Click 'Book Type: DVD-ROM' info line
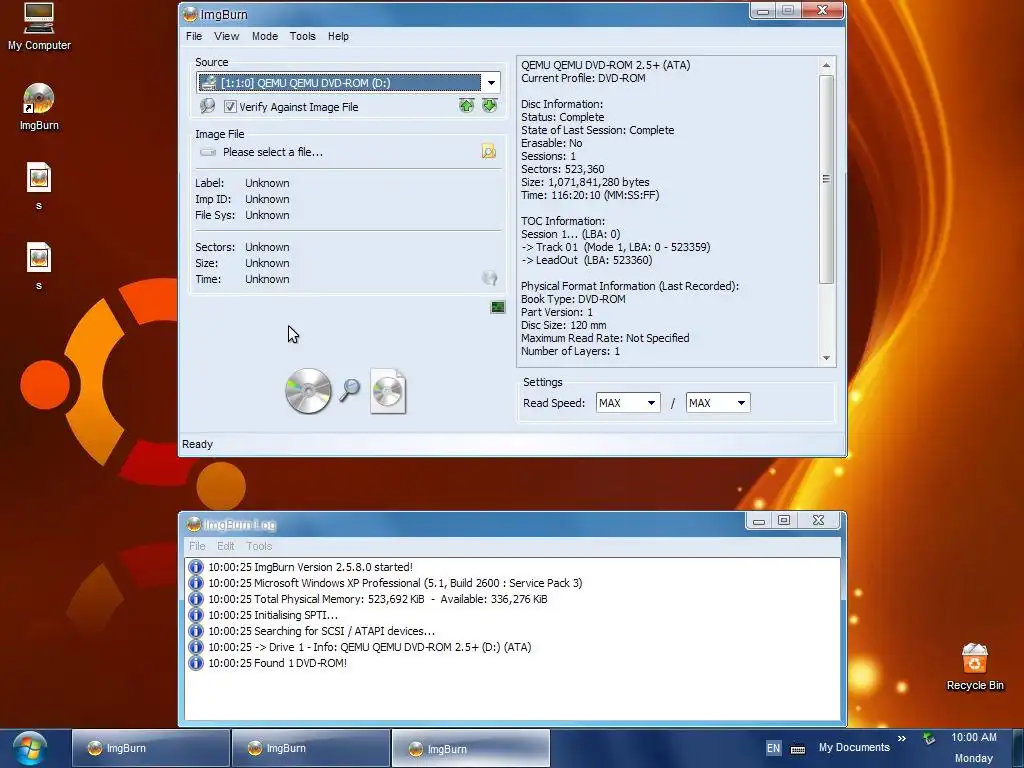The width and height of the screenshot is (1024, 768). coord(573,299)
